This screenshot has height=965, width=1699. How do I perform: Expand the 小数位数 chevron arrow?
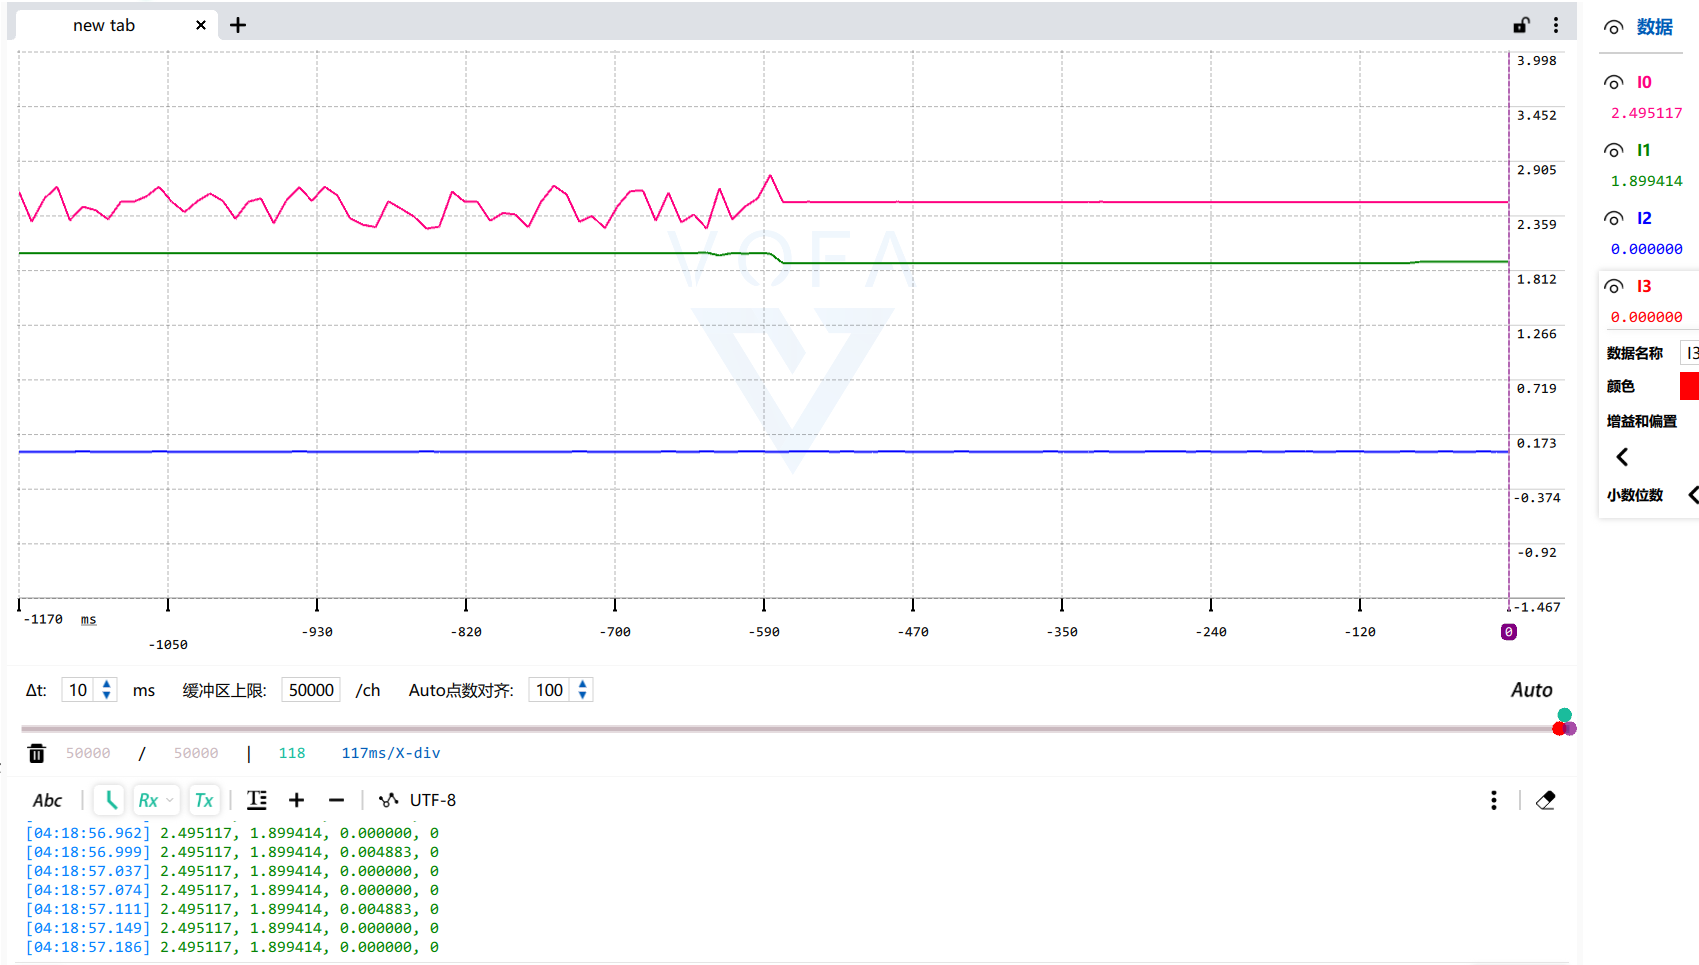coord(1693,495)
